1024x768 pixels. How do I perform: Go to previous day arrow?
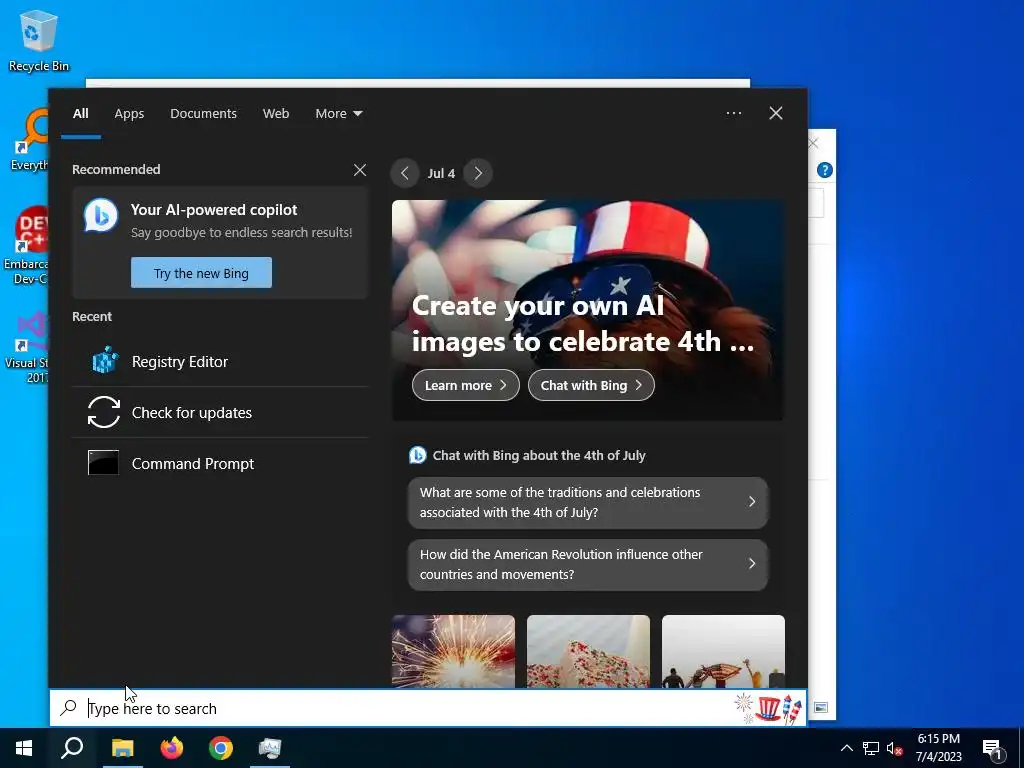coord(405,173)
